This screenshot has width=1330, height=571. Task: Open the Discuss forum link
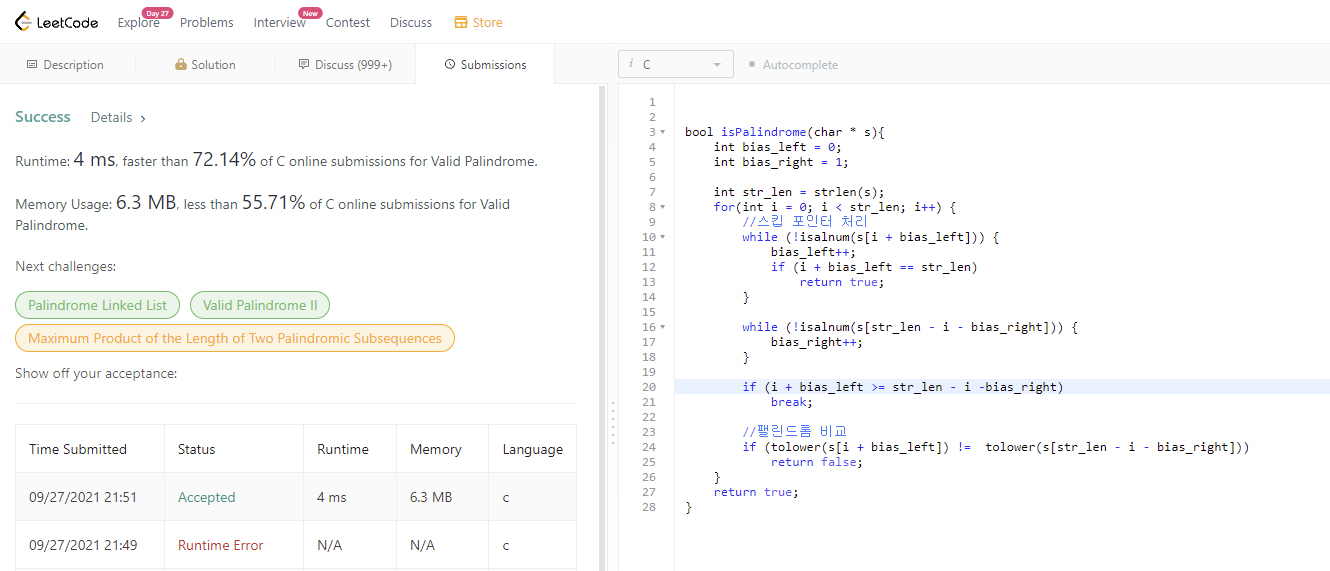coord(411,22)
